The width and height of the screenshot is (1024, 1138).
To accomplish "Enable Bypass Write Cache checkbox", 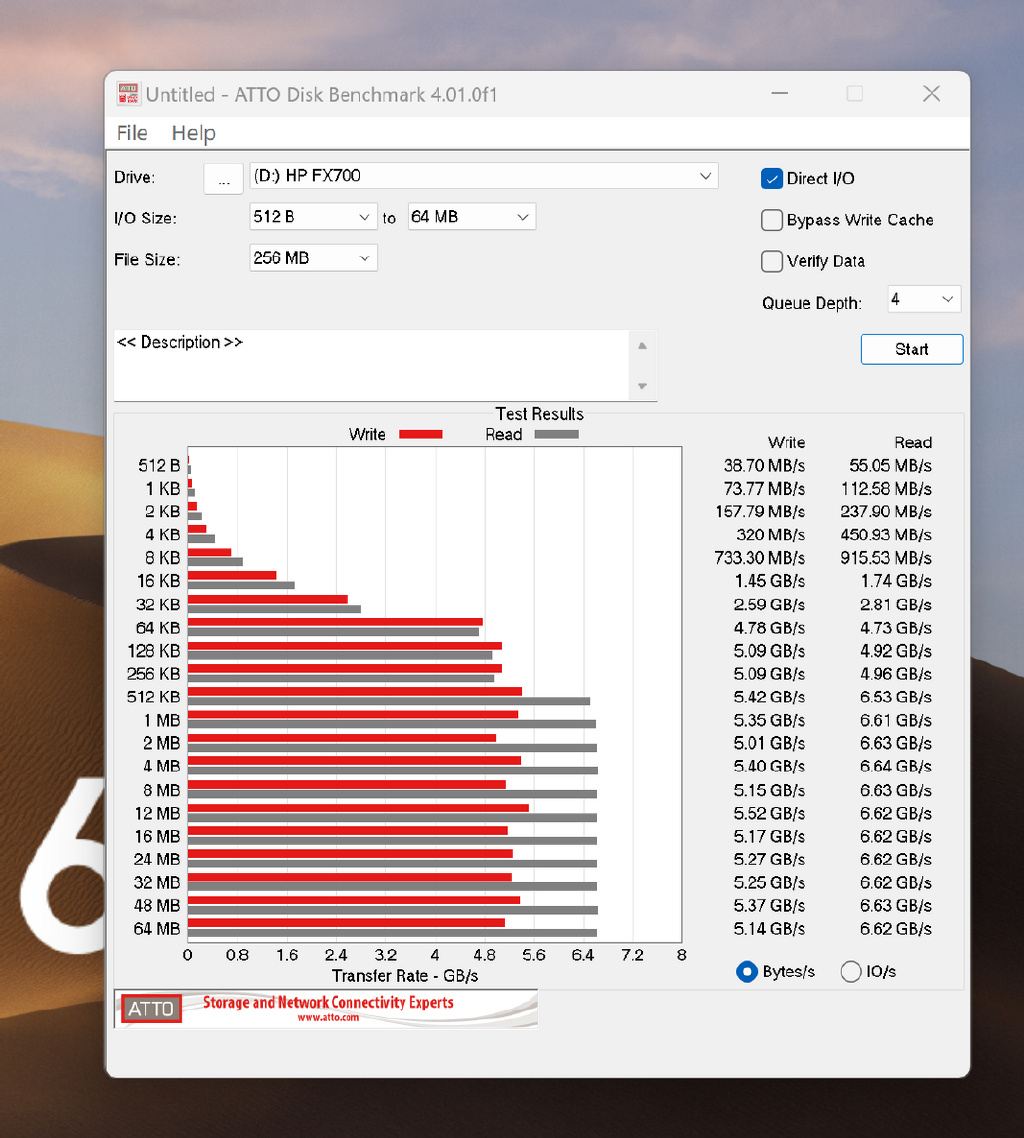I will [x=771, y=220].
